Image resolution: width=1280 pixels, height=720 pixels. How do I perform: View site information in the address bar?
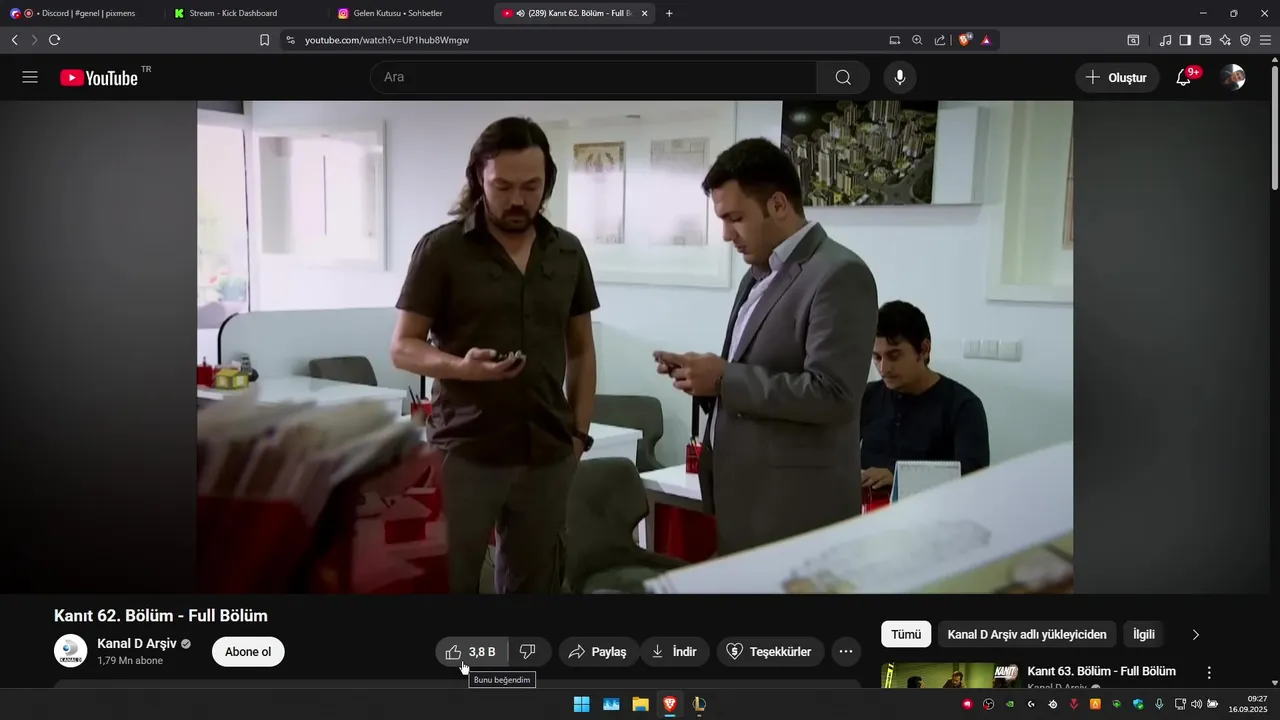coord(290,40)
